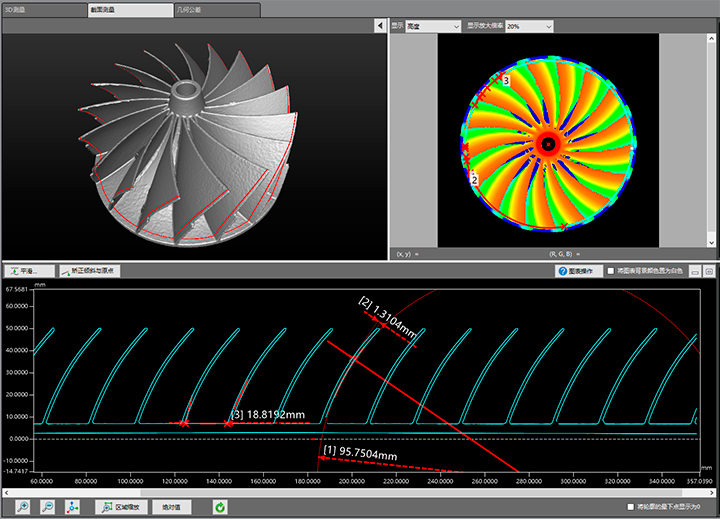Click the 平滑 smoothing button
This screenshot has height=519, width=720.
coord(28,270)
